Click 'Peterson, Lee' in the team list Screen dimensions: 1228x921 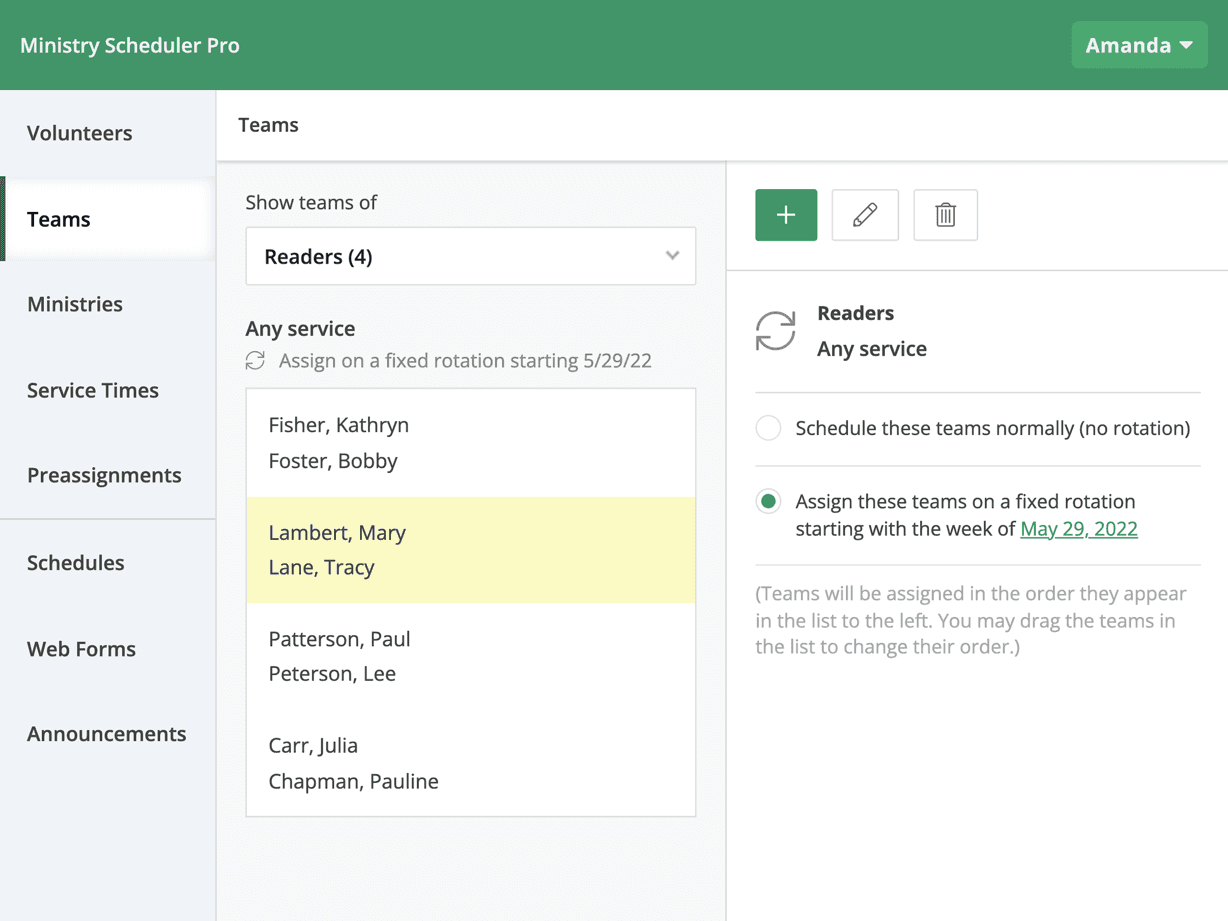pyautogui.click(x=332, y=674)
